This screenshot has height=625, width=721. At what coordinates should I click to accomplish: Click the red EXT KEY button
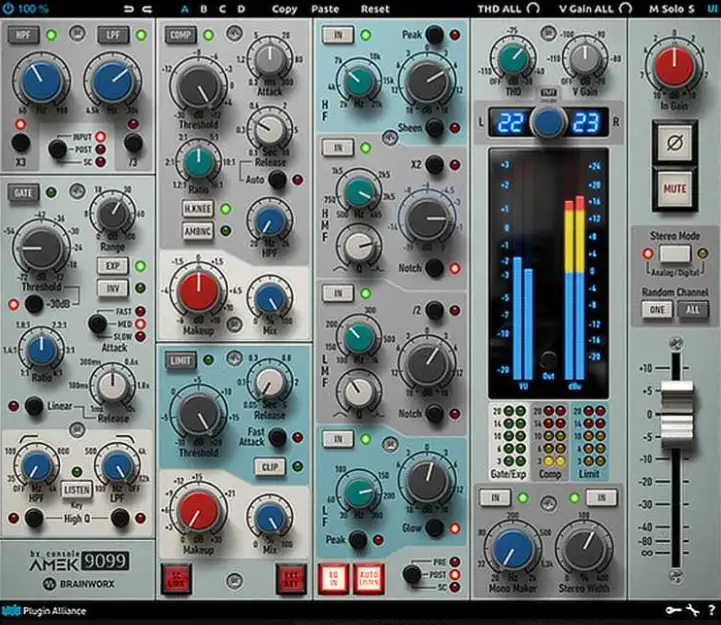(291, 579)
